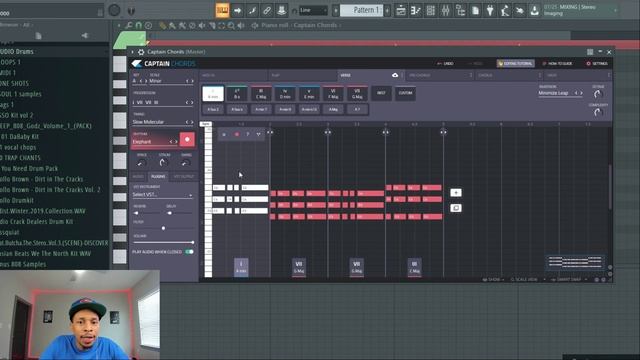Open the Sad Winter 2019 Collection WAV folder

click(43, 211)
